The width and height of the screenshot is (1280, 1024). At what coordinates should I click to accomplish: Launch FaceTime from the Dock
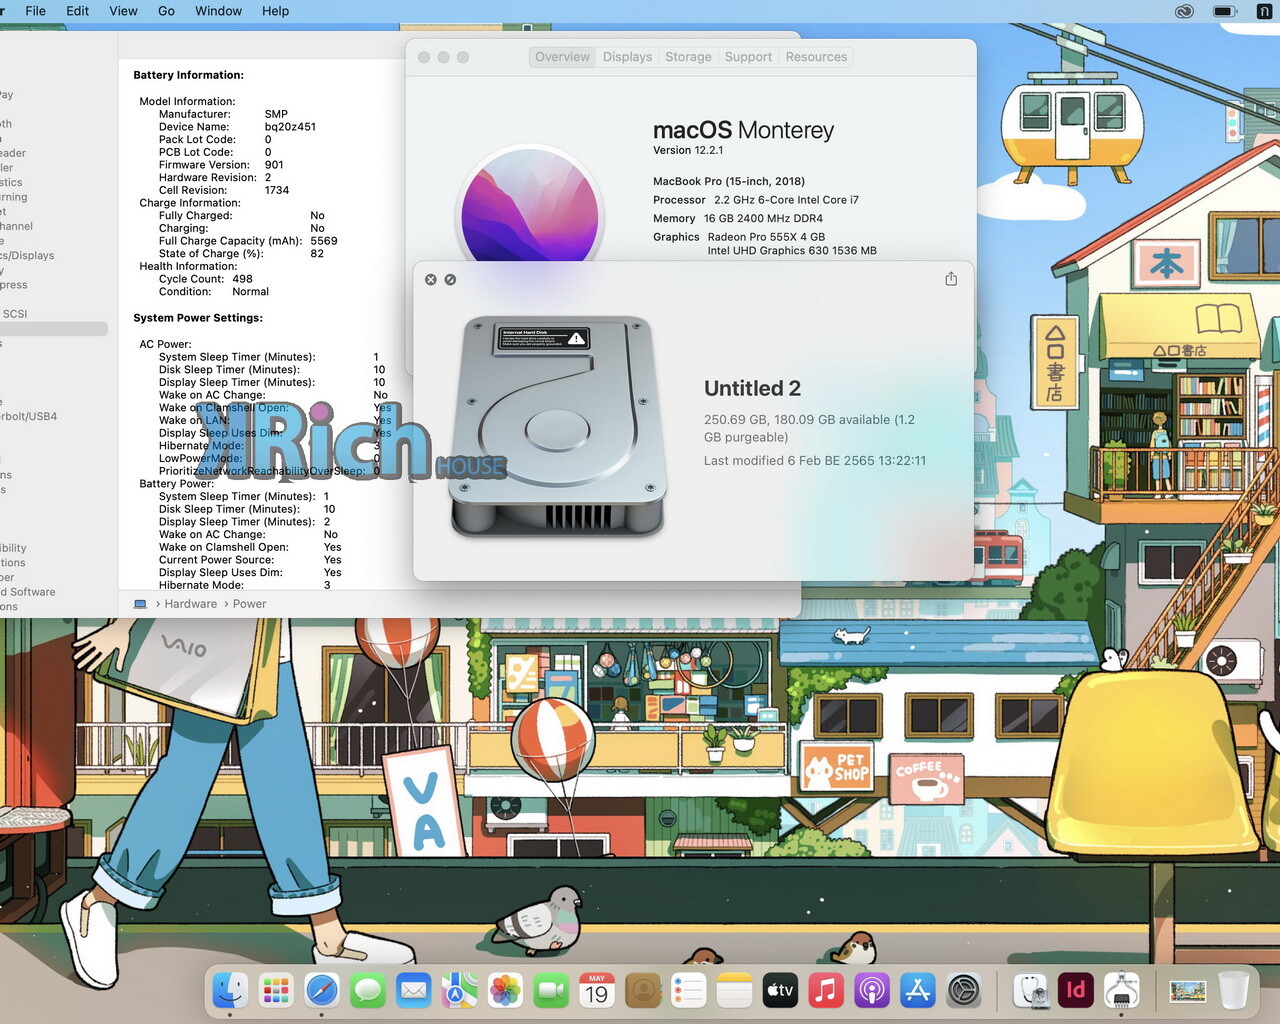point(551,991)
